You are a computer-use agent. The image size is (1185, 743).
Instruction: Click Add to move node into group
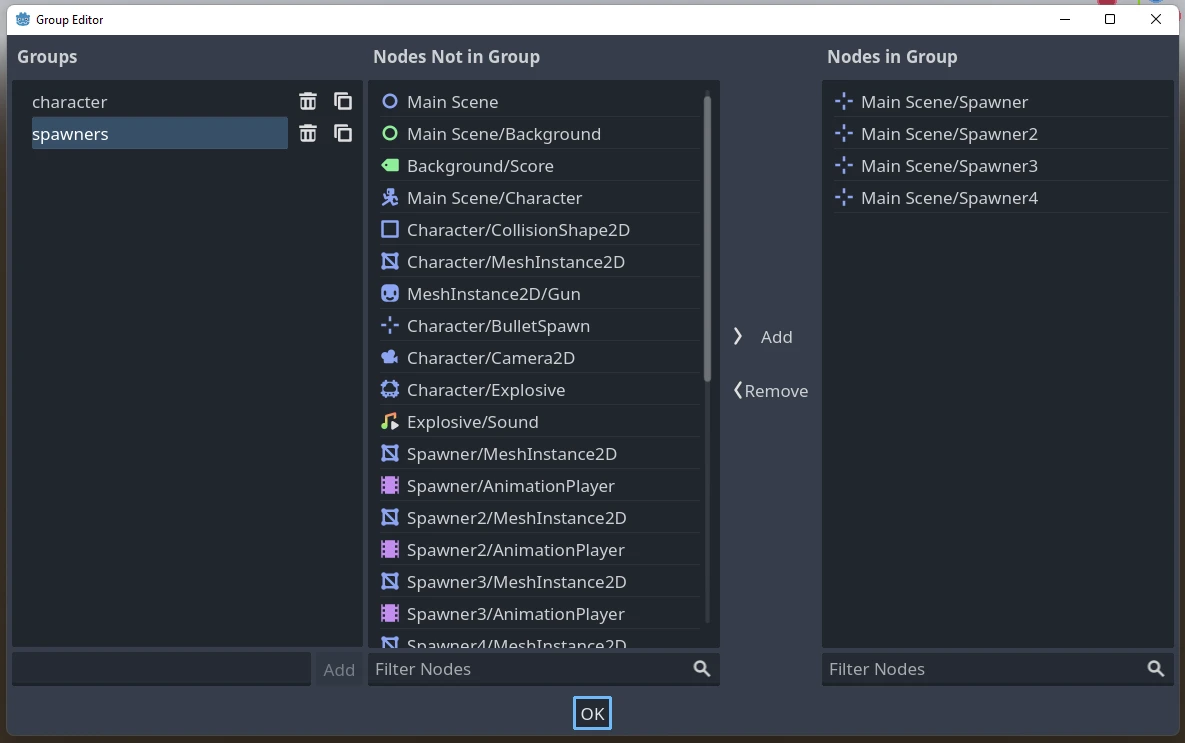coord(763,337)
